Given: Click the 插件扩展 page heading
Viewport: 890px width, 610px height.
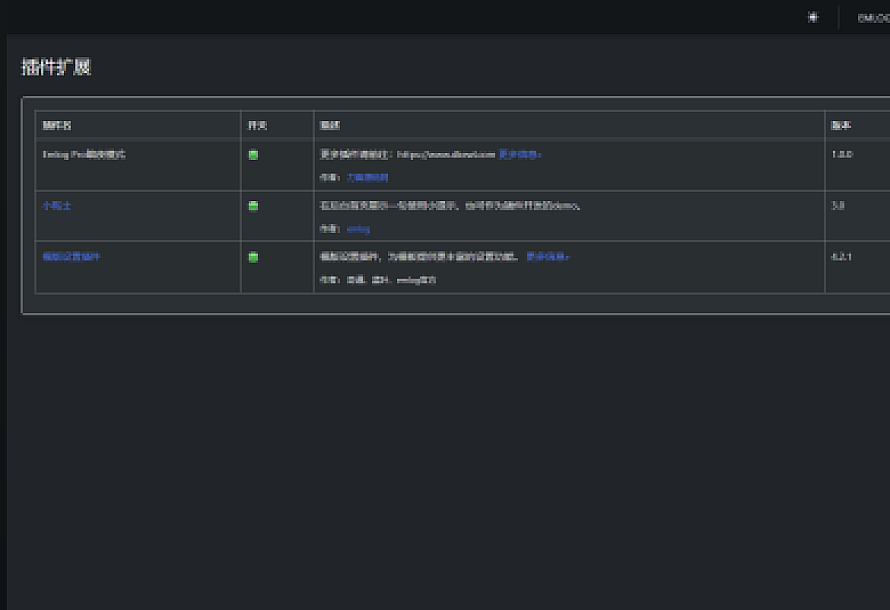Looking at the screenshot, I should pyautogui.click(x=56, y=68).
